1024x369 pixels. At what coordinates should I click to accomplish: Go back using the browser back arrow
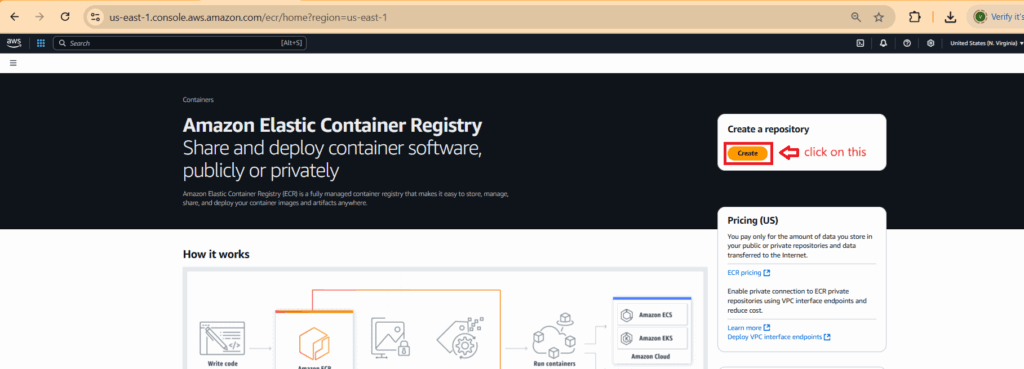[x=14, y=17]
